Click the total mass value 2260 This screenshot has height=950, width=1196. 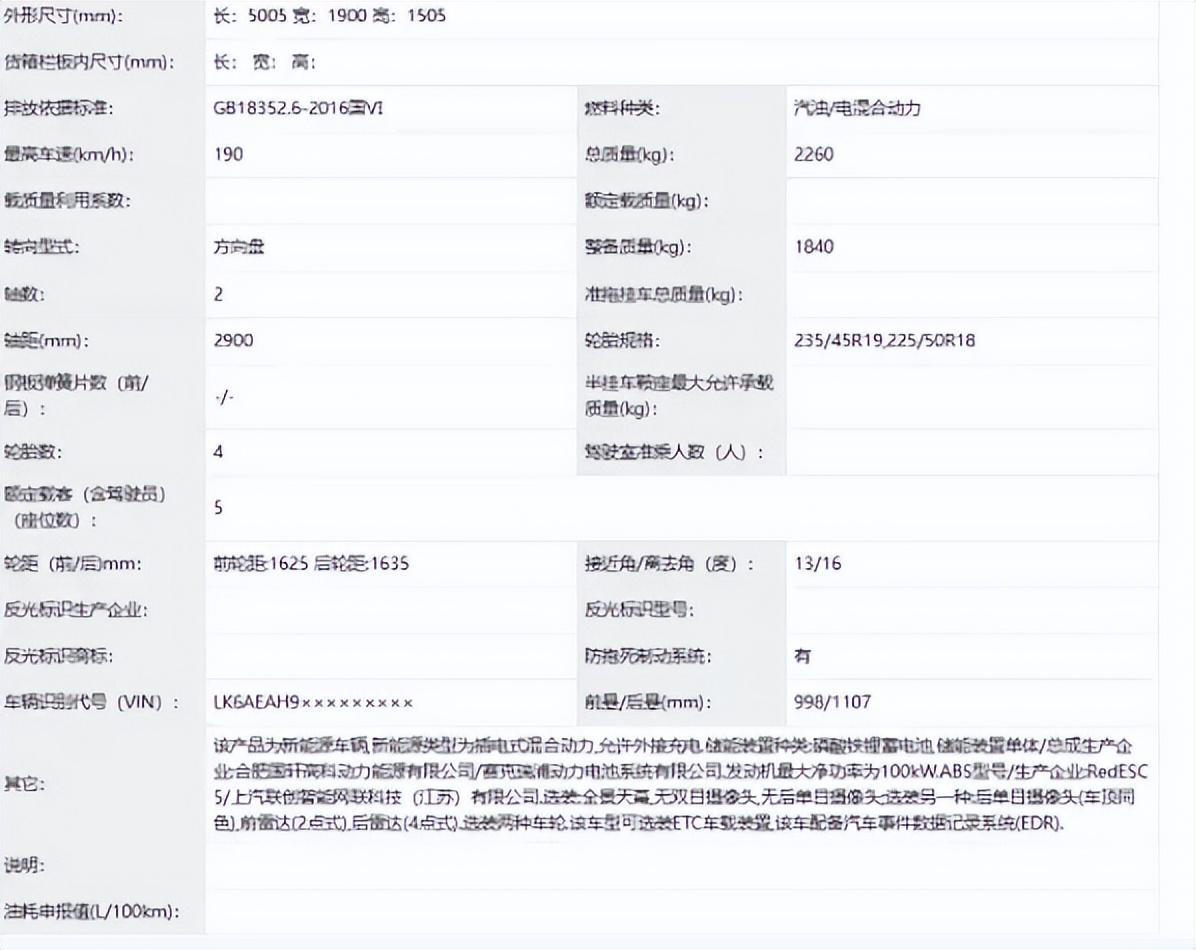point(814,154)
